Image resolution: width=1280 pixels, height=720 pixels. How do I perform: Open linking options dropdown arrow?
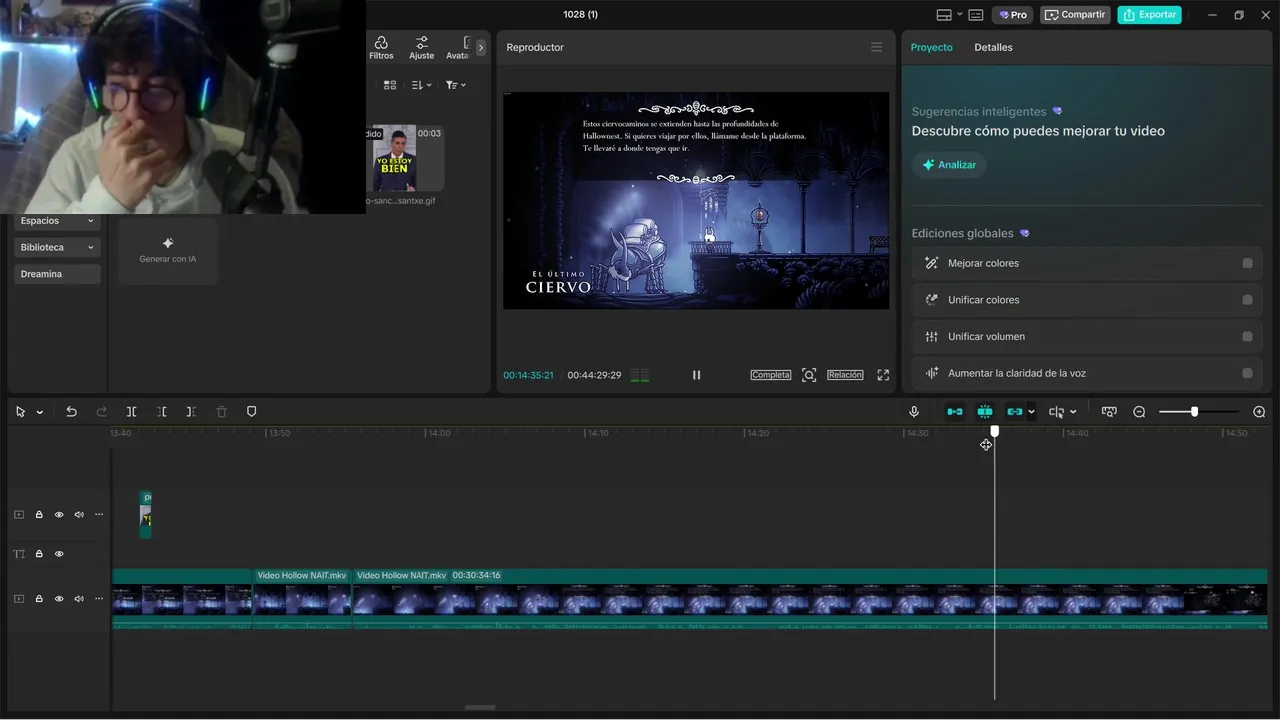point(1031,412)
